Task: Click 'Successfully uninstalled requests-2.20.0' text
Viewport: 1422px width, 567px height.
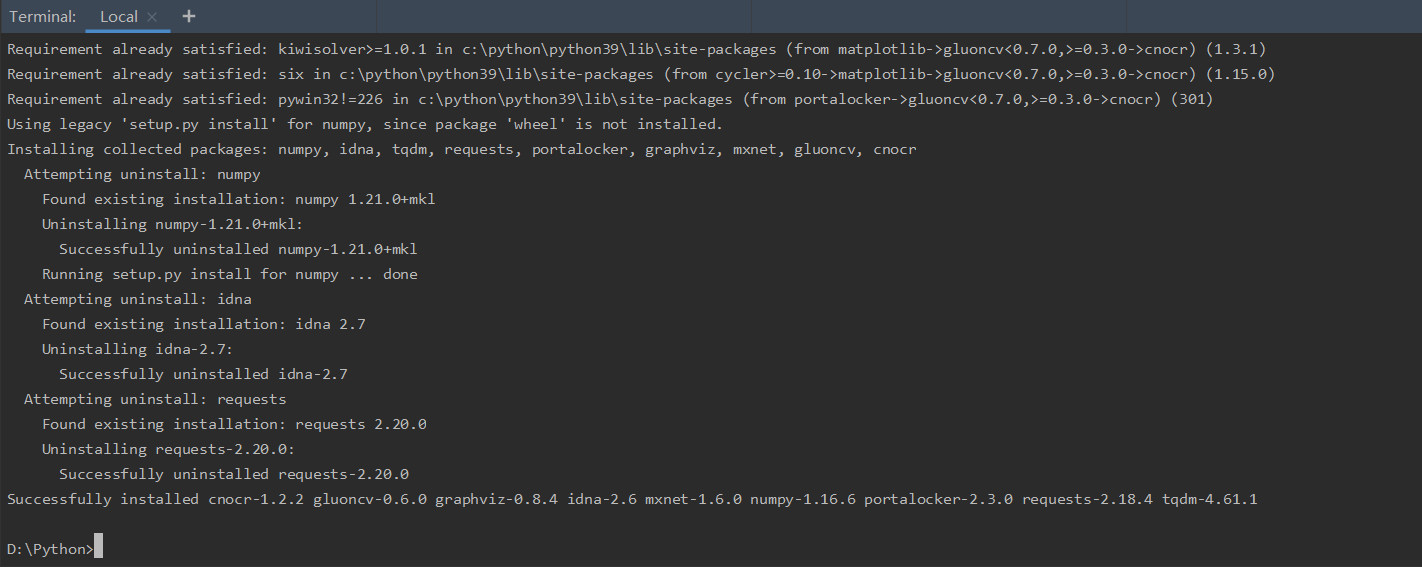Action: point(234,474)
